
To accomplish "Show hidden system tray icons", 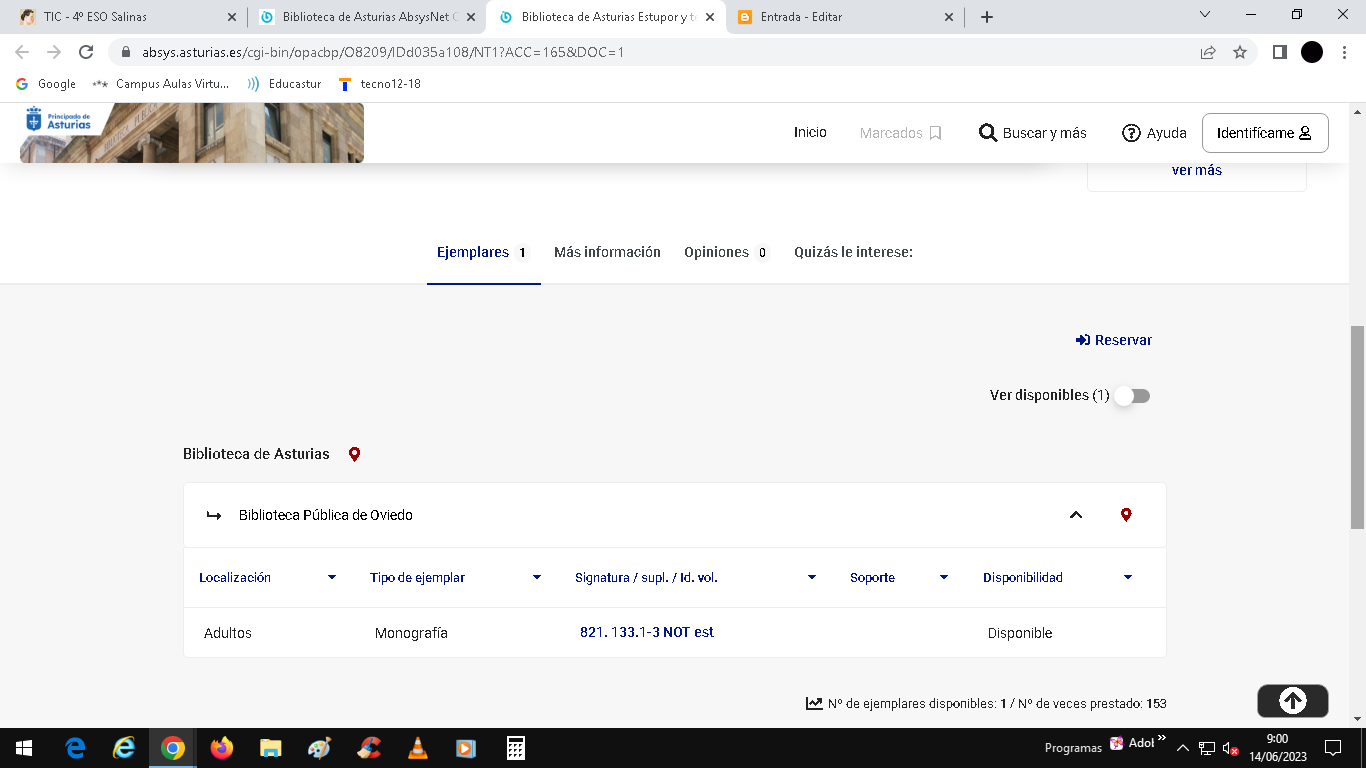I will (x=1183, y=748).
